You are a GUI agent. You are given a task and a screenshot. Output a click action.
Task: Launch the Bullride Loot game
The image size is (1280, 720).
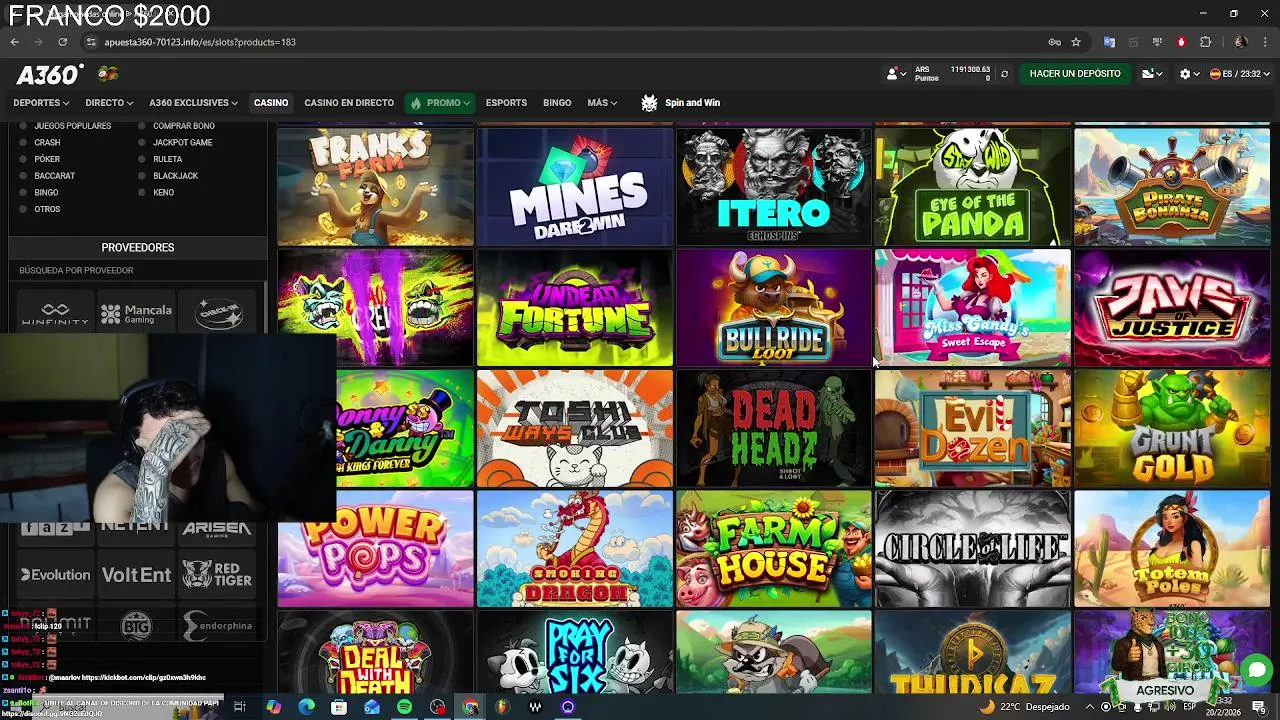pos(774,308)
